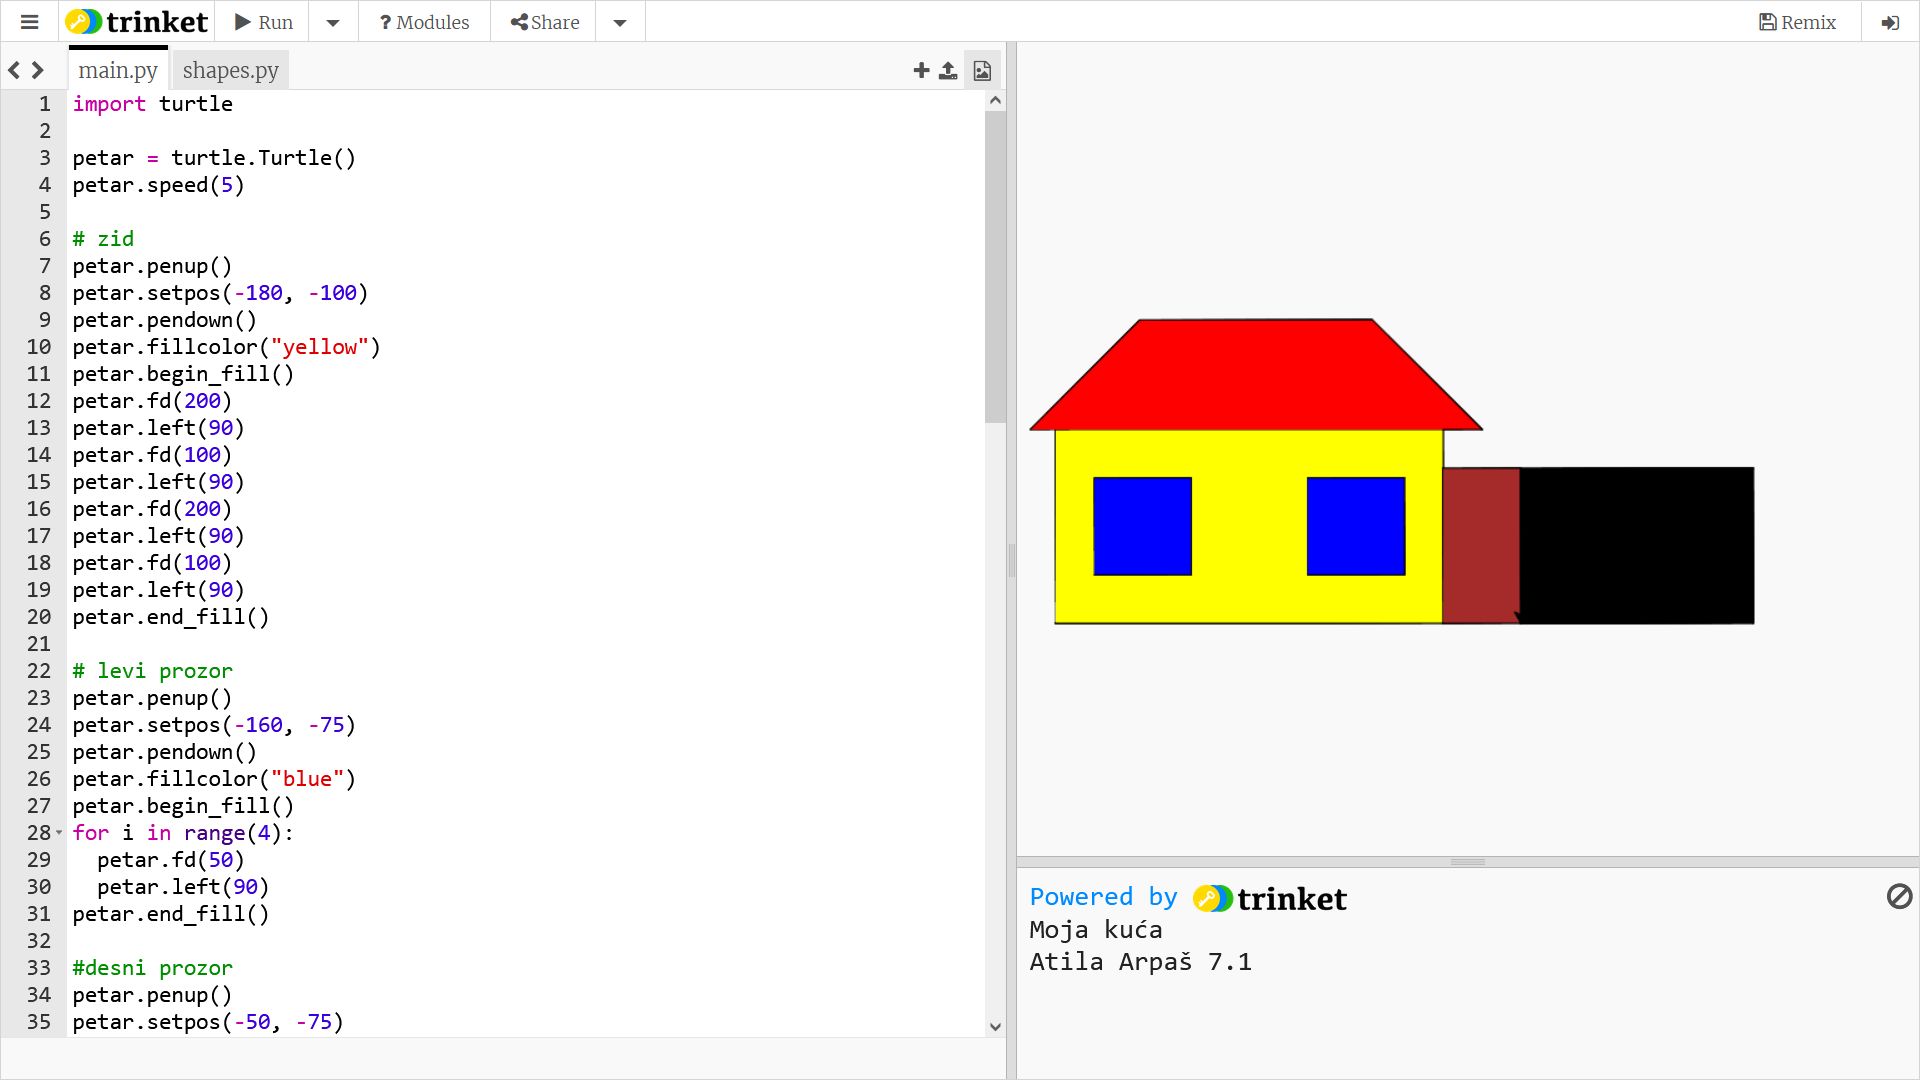Navigate to previous file tab arrow
Image resolution: width=1920 pixels, height=1080 pixels.
14,70
